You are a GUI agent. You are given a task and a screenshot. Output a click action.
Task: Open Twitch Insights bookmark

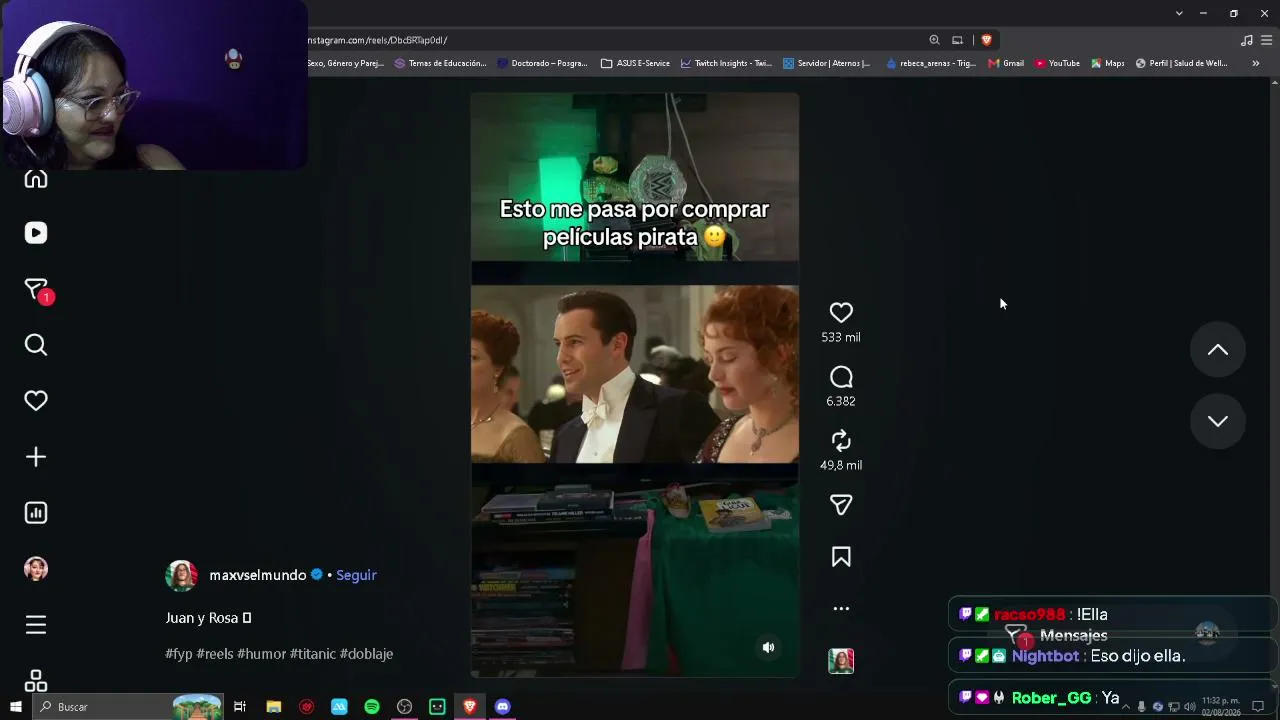[726, 63]
